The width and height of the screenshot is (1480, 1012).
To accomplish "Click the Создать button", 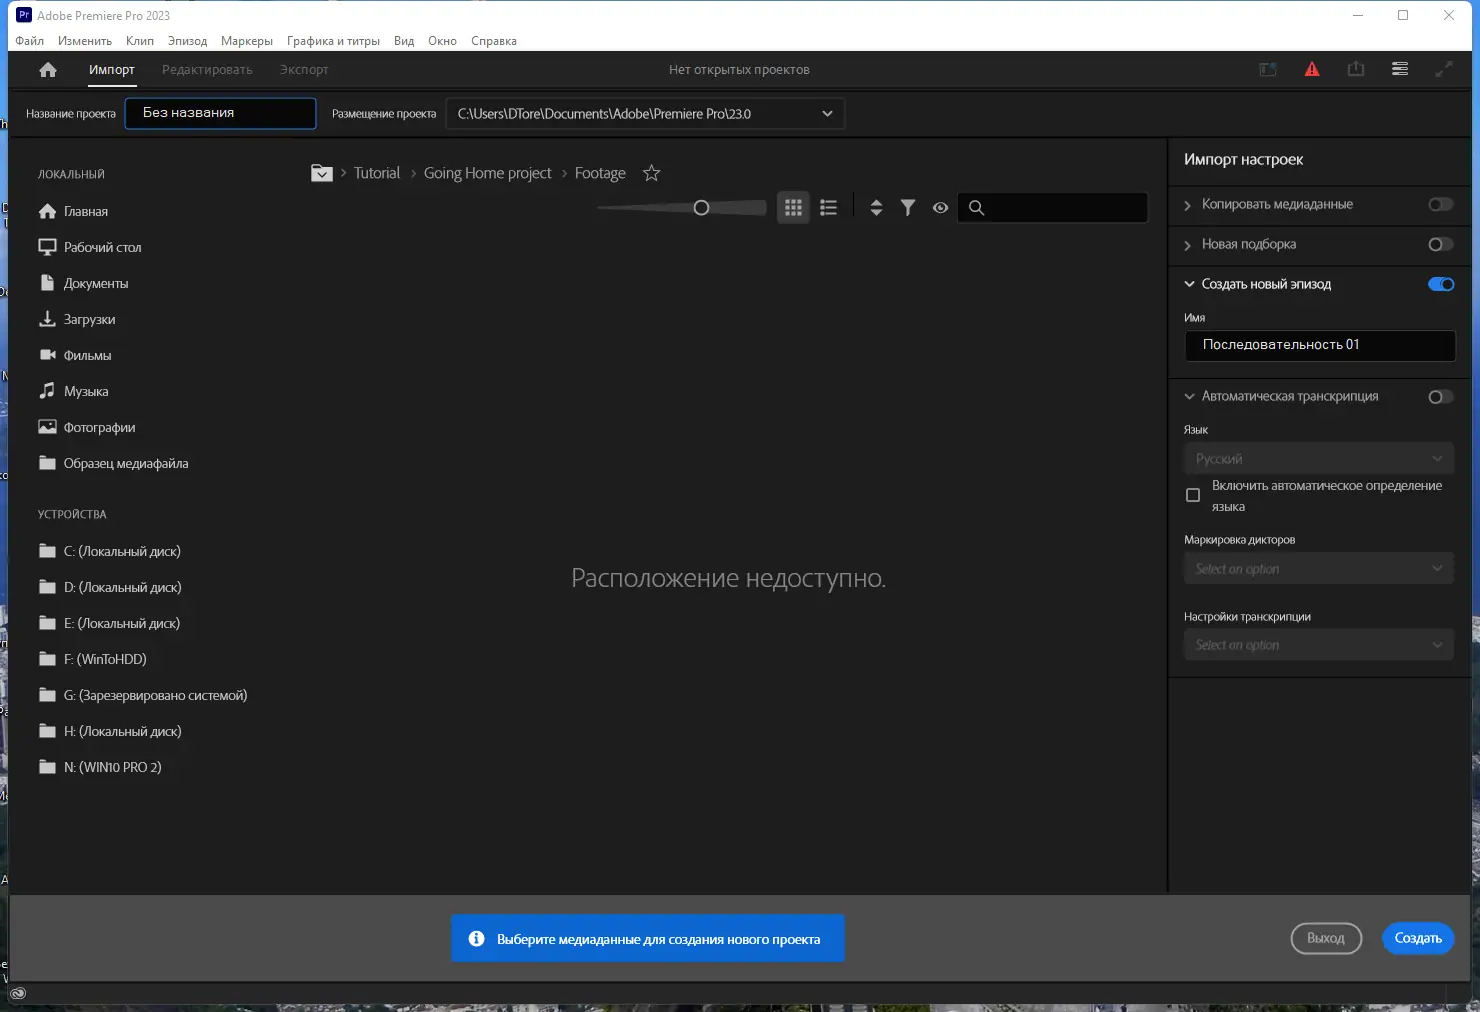I will [x=1418, y=938].
